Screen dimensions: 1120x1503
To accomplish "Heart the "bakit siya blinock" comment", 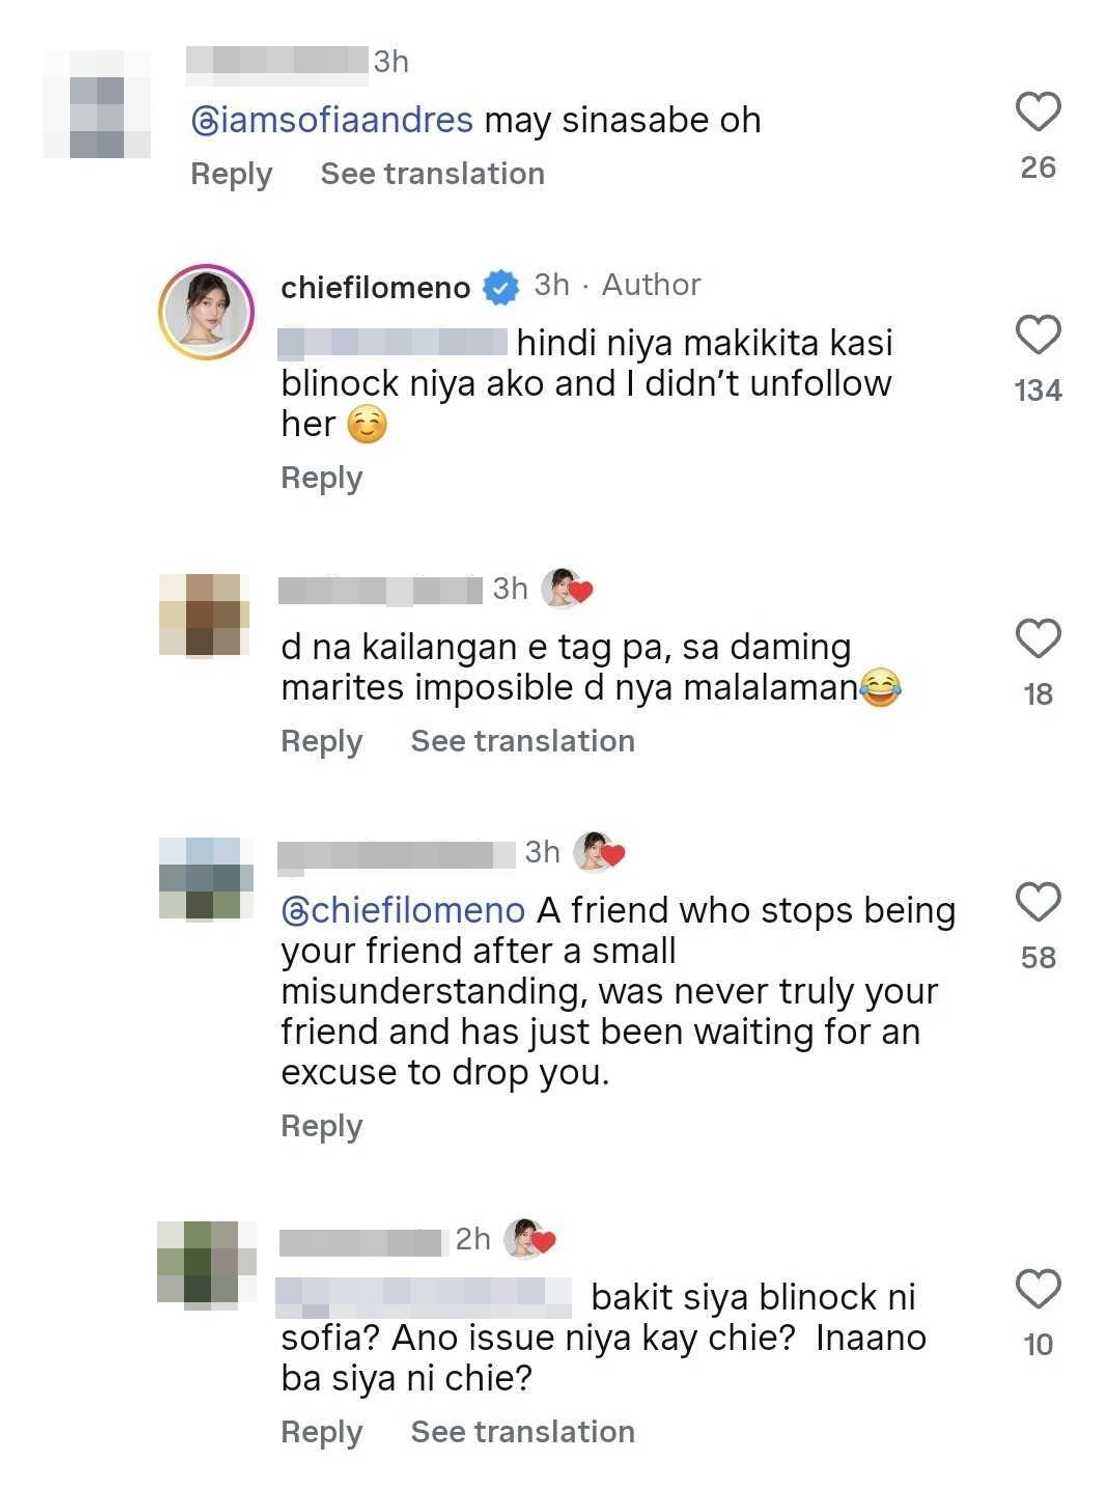I will (x=1038, y=1289).
